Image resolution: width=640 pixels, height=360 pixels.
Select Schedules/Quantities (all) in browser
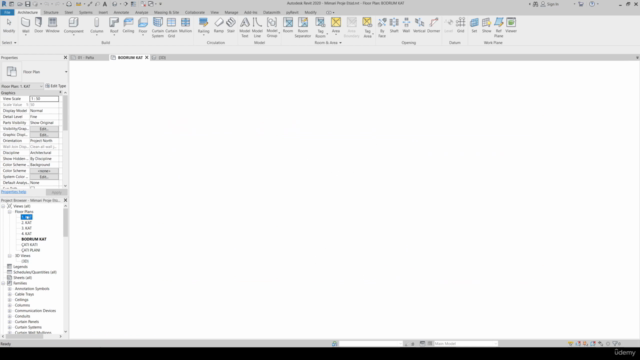tap(35, 272)
